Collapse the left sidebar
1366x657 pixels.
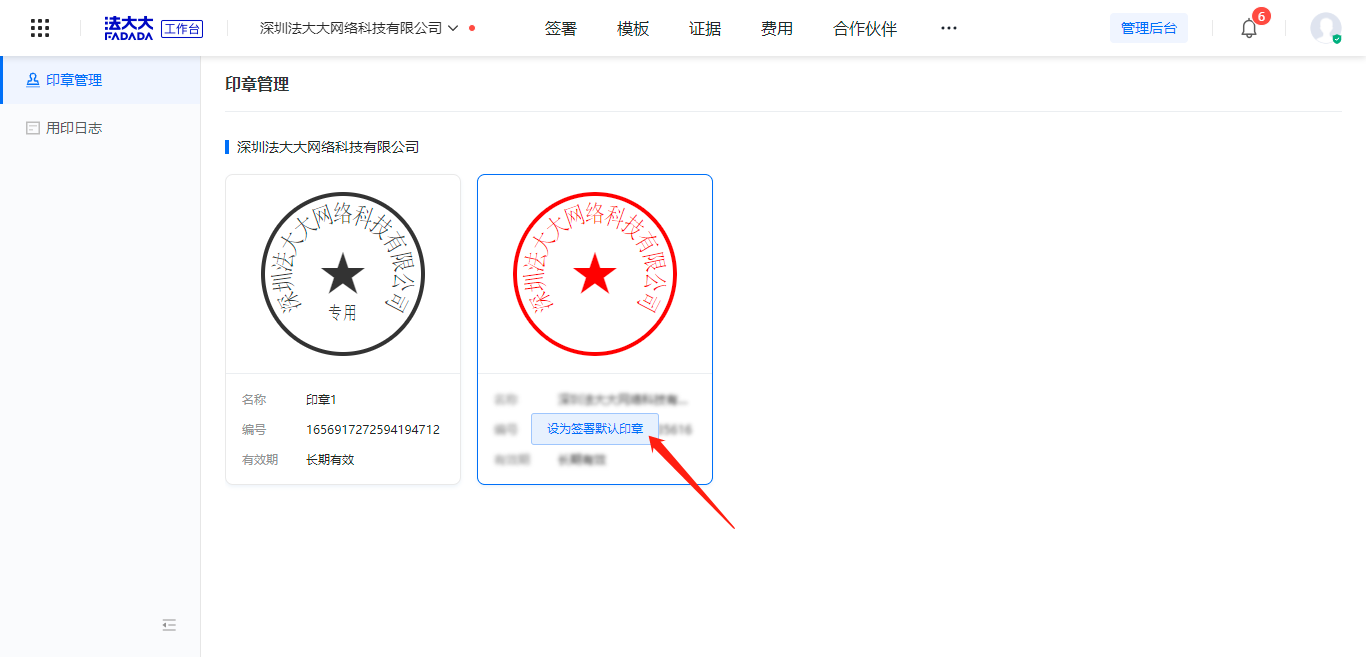169,625
